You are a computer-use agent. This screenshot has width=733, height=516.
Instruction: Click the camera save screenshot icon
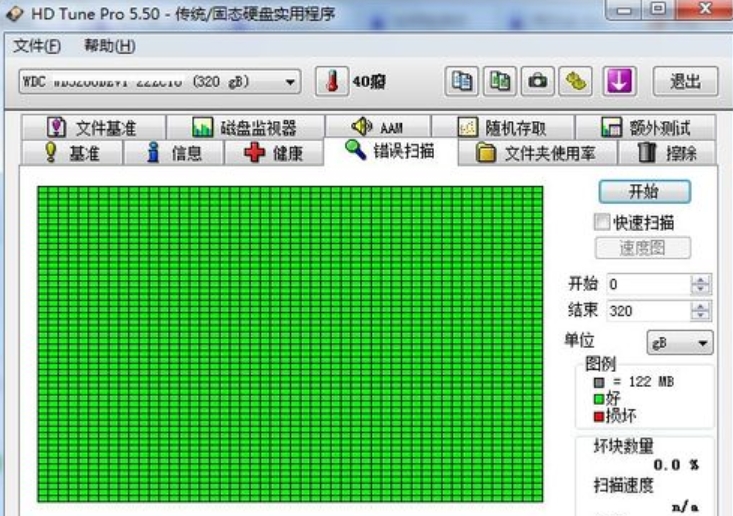coord(538,81)
